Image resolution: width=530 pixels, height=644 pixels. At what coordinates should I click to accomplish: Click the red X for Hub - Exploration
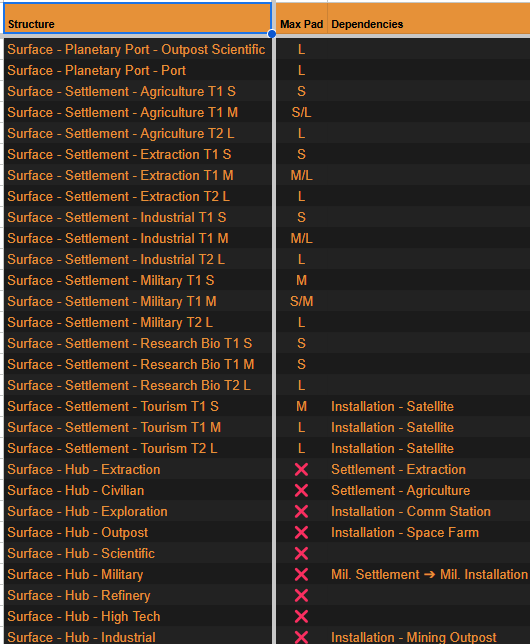(301, 511)
